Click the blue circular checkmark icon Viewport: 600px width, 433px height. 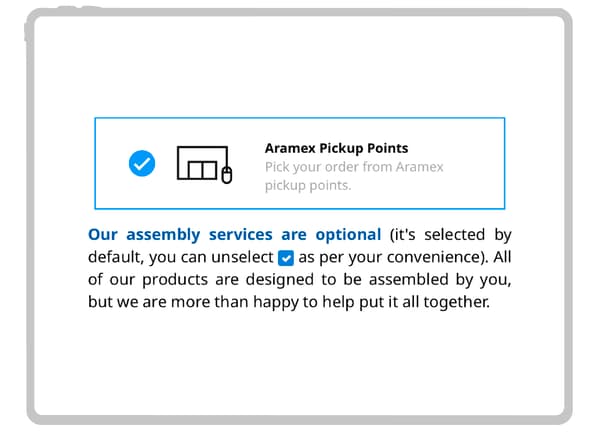click(142, 163)
